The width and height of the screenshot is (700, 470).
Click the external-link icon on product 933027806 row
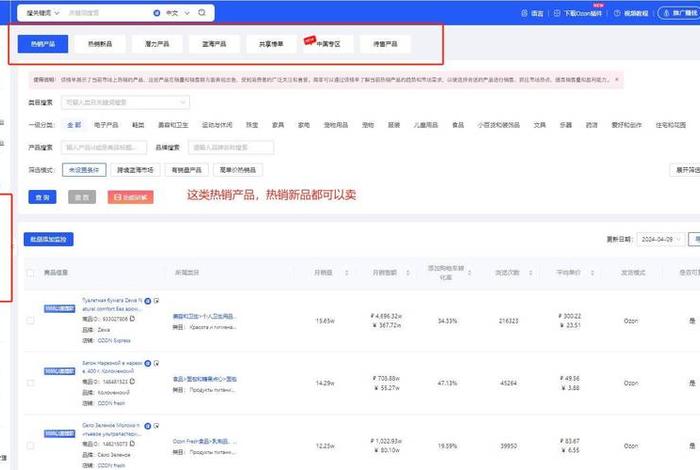pos(156,301)
